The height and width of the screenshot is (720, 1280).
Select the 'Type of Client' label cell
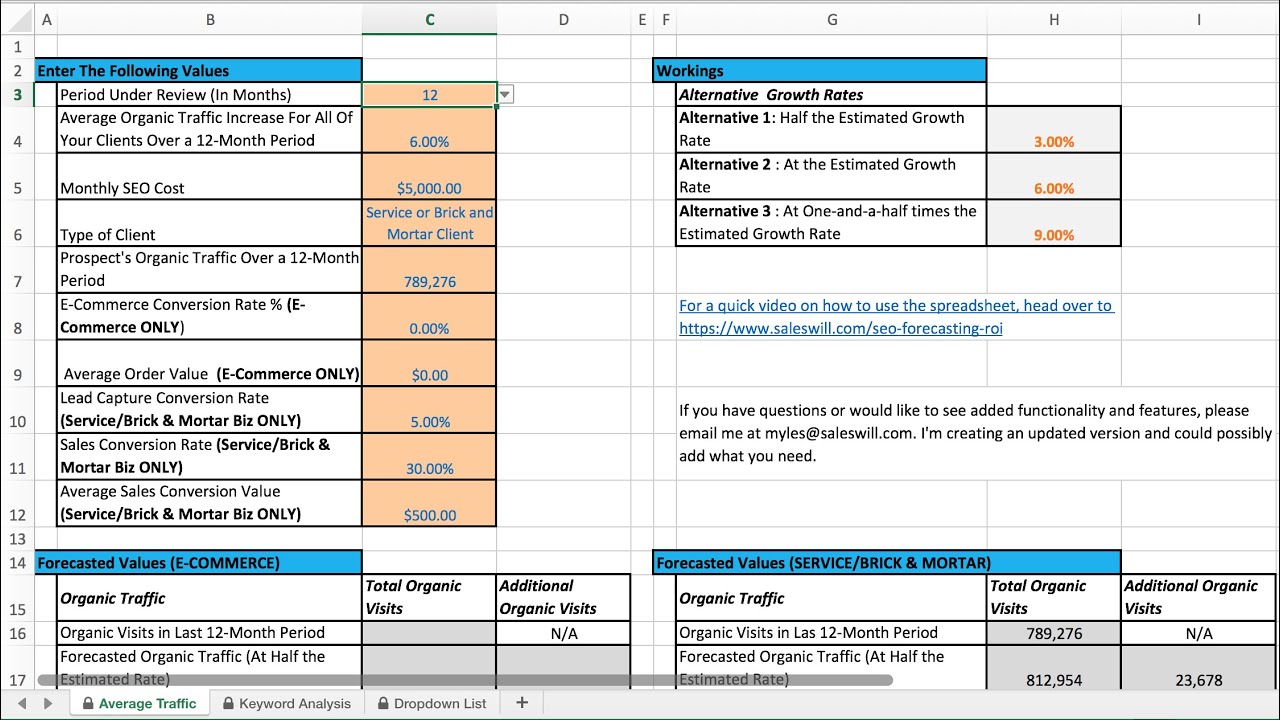(x=210, y=223)
